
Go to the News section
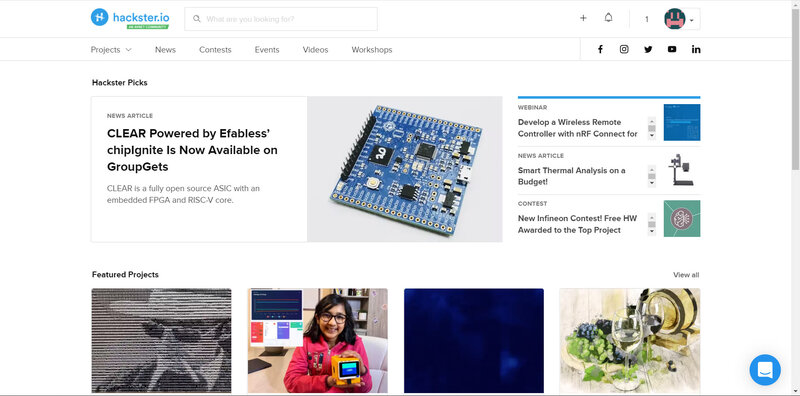pyautogui.click(x=165, y=50)
